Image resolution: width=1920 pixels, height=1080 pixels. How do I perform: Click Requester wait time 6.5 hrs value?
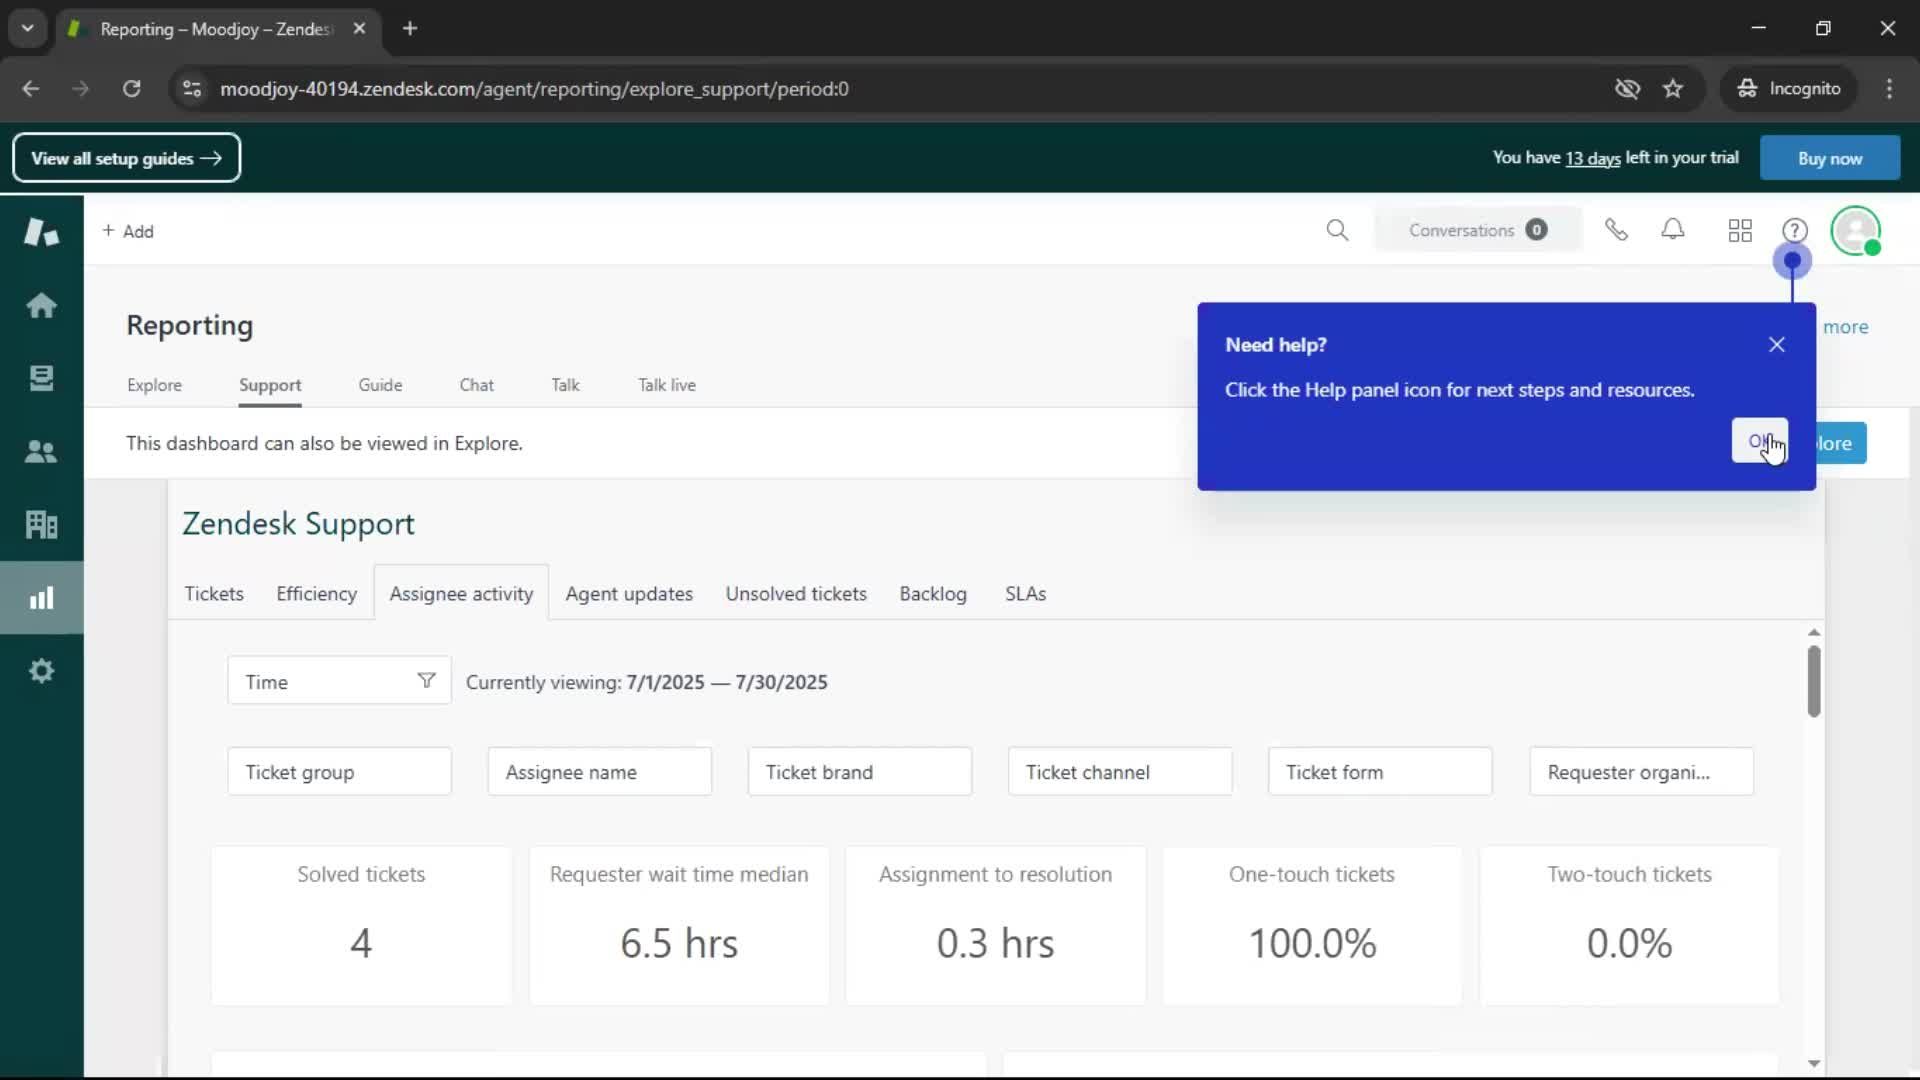(x=679, y=943)
